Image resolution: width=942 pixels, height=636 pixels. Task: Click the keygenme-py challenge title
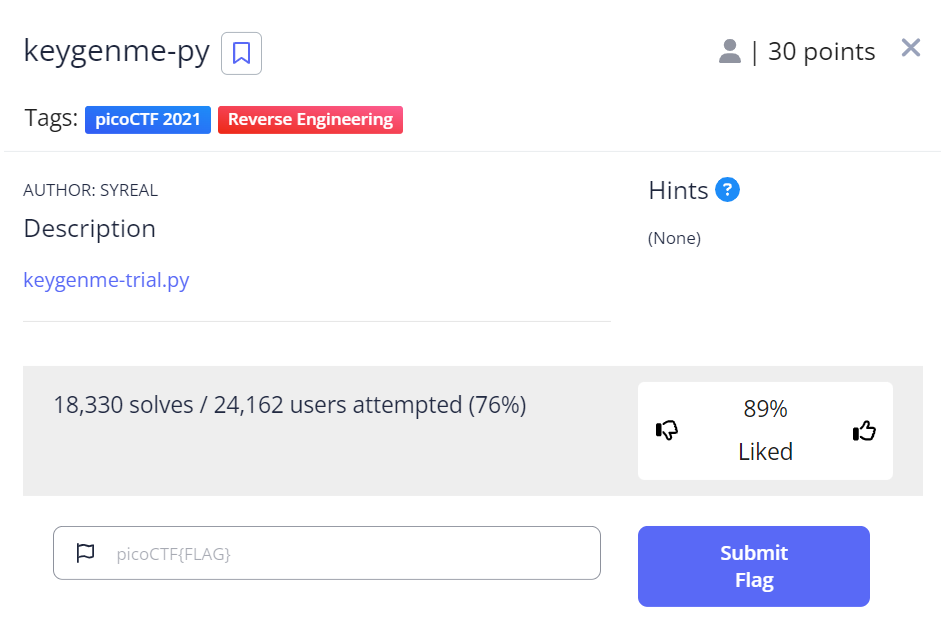pos(116,52)
